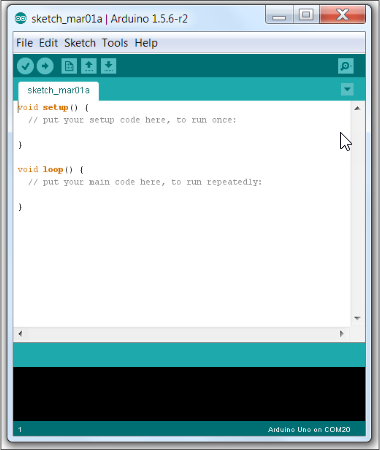Minimize the Arduino window

[279, 15]
